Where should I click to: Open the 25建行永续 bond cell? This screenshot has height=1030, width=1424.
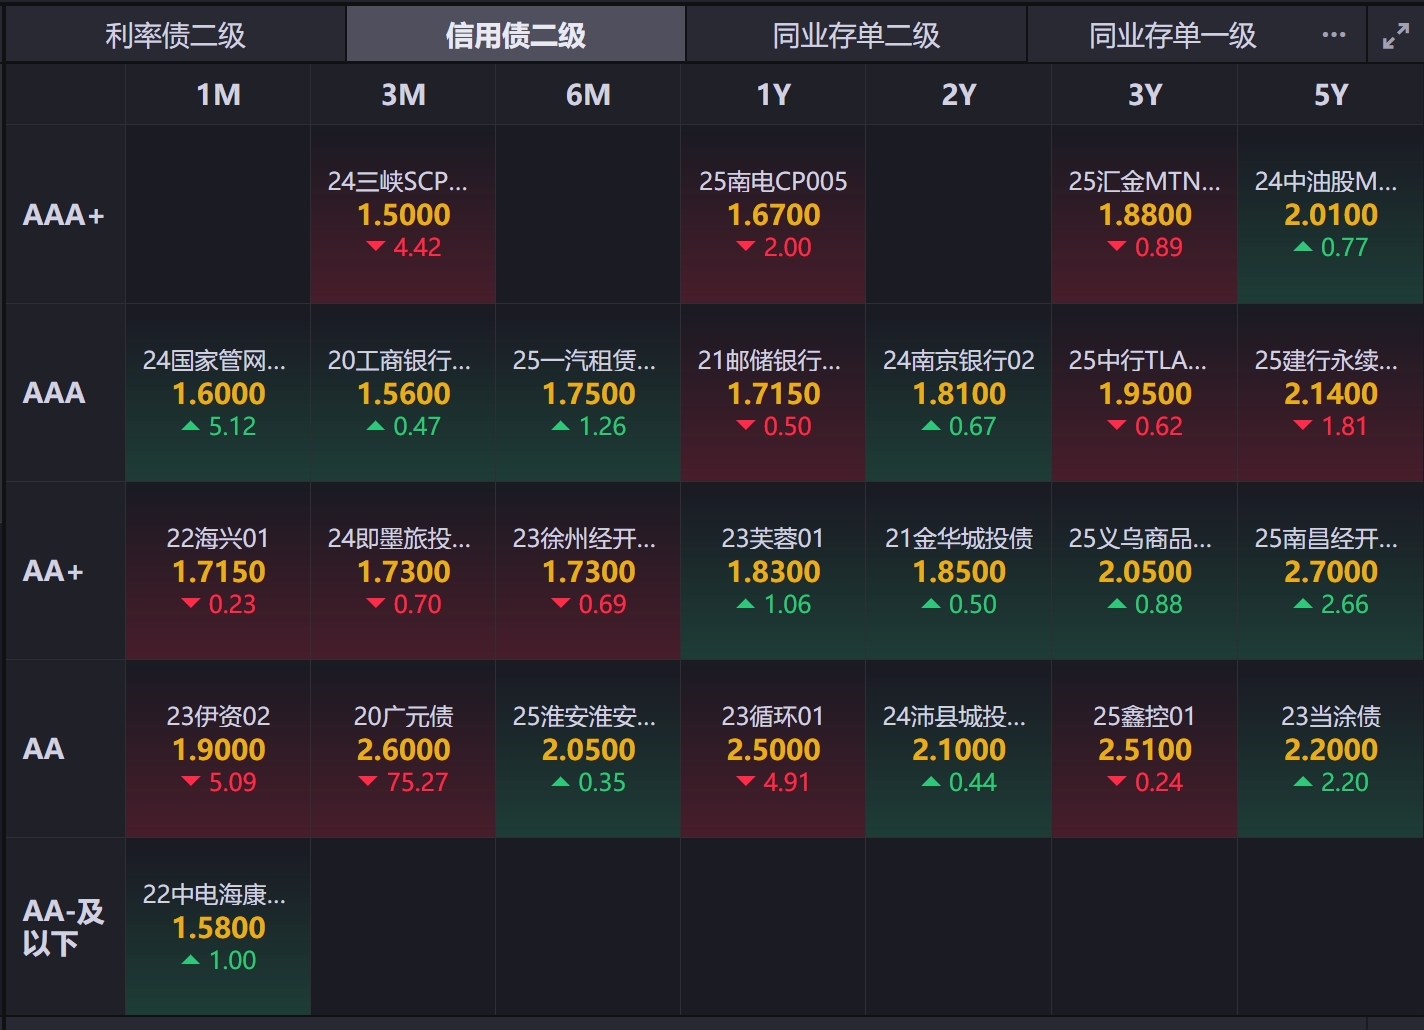click(1331, 393)
